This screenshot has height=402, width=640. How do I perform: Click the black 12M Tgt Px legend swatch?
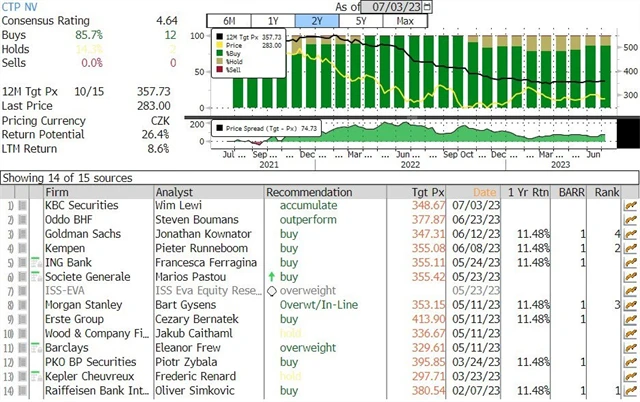(219, 37)
